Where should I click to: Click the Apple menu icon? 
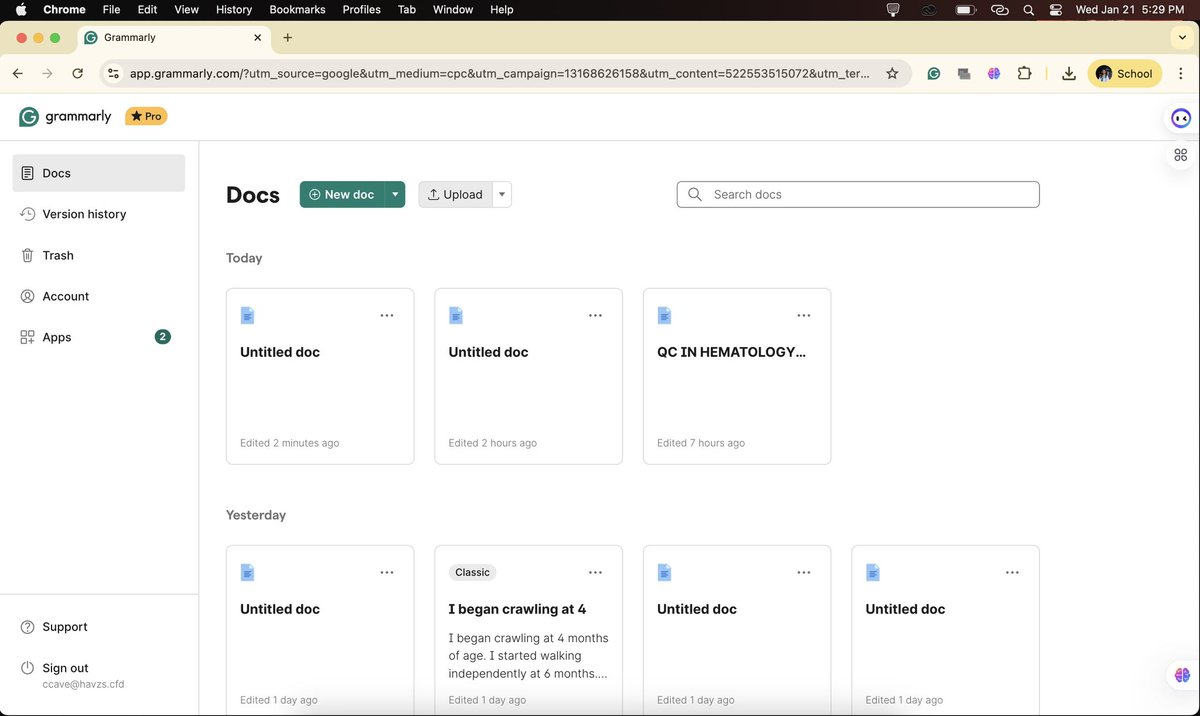point(20,9)
